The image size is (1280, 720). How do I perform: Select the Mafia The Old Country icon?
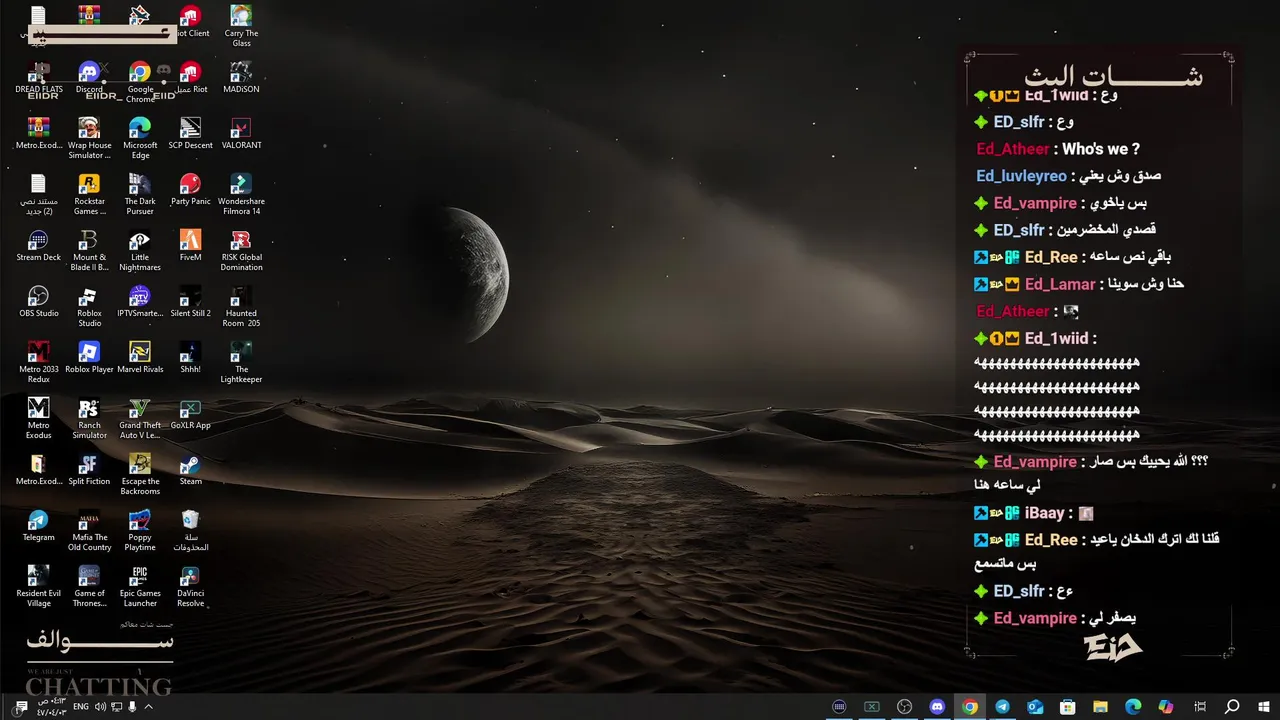click(x=89, y=530)
